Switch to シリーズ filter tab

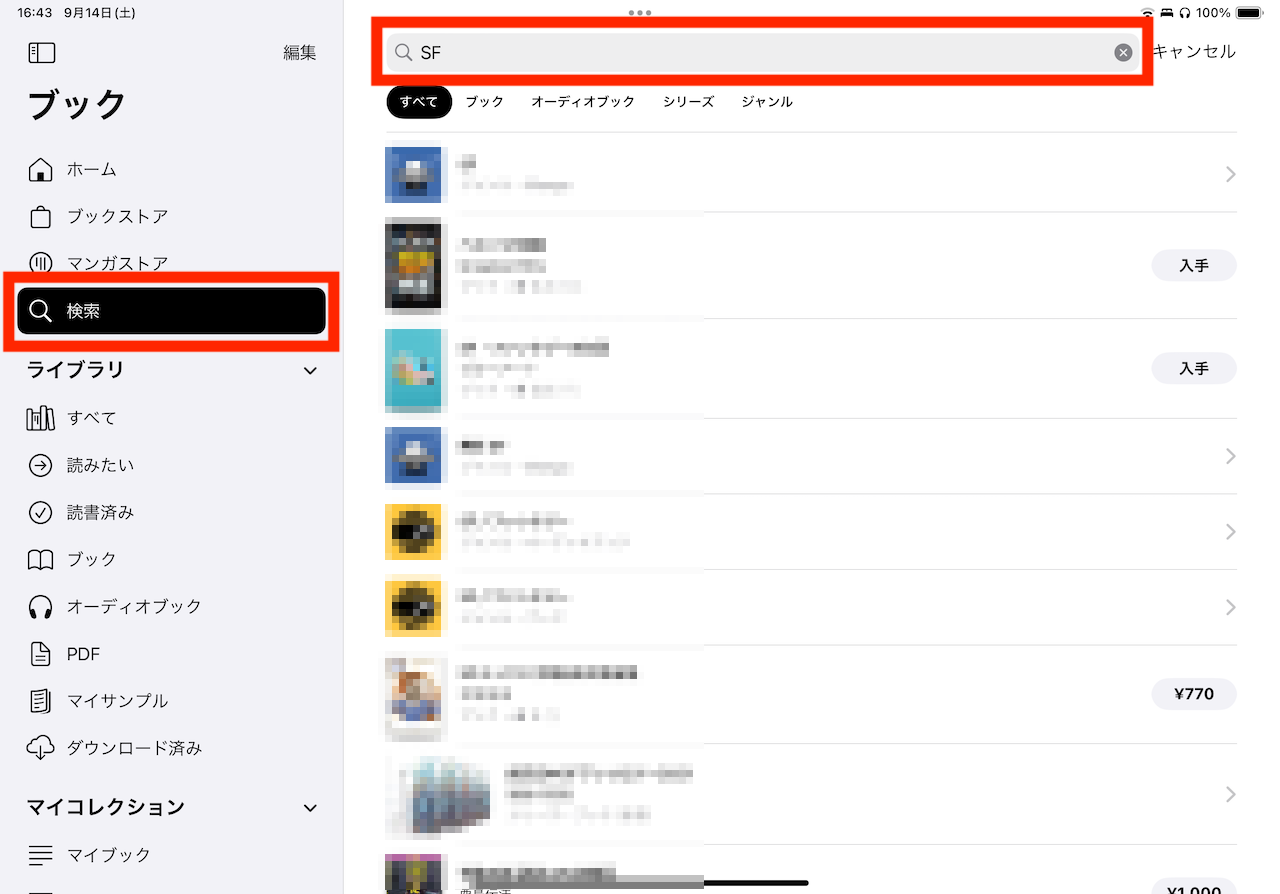click(688, 102)
